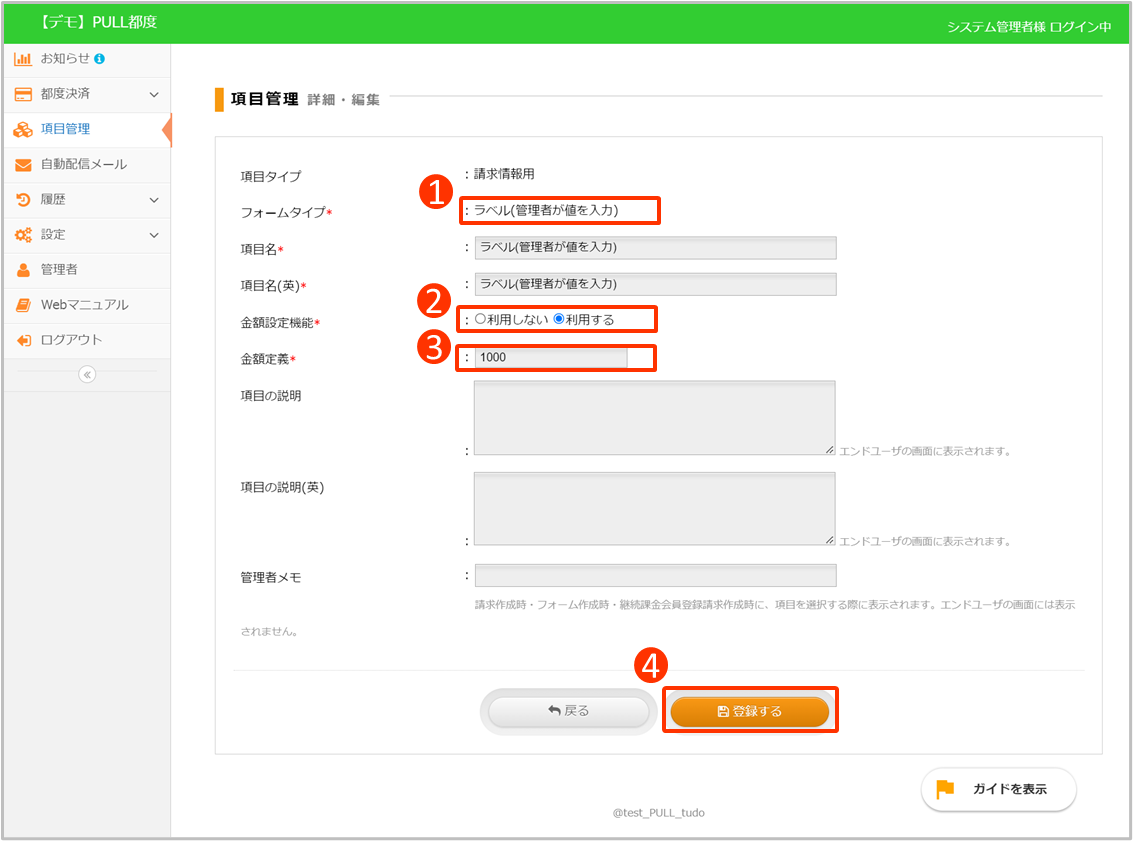
Task: Click the 設定 gears icon
Action: 23,235
